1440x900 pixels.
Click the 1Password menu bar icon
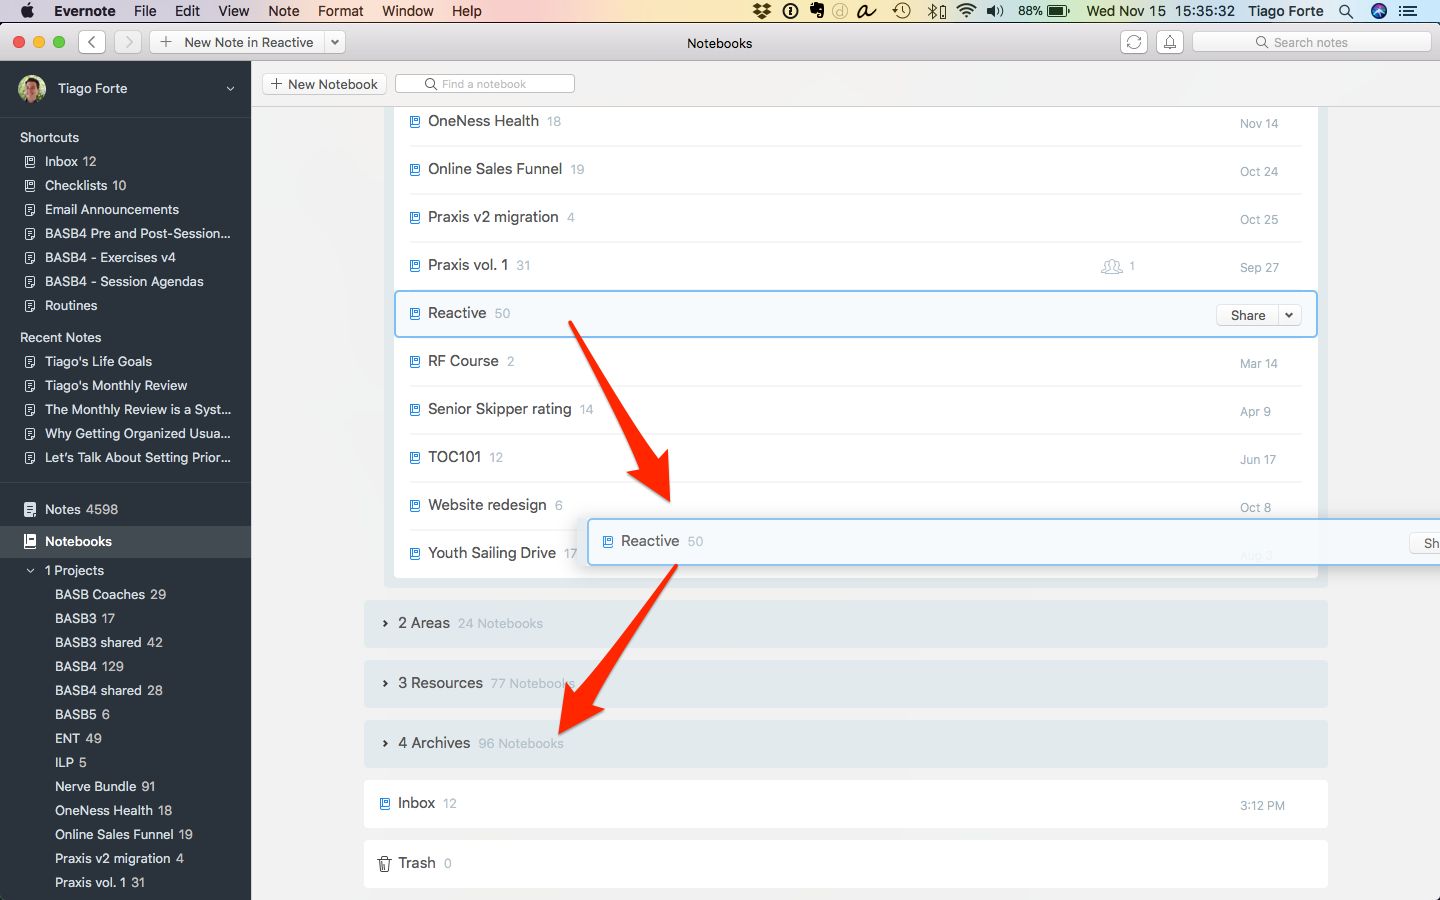click(x=790, y=11)
